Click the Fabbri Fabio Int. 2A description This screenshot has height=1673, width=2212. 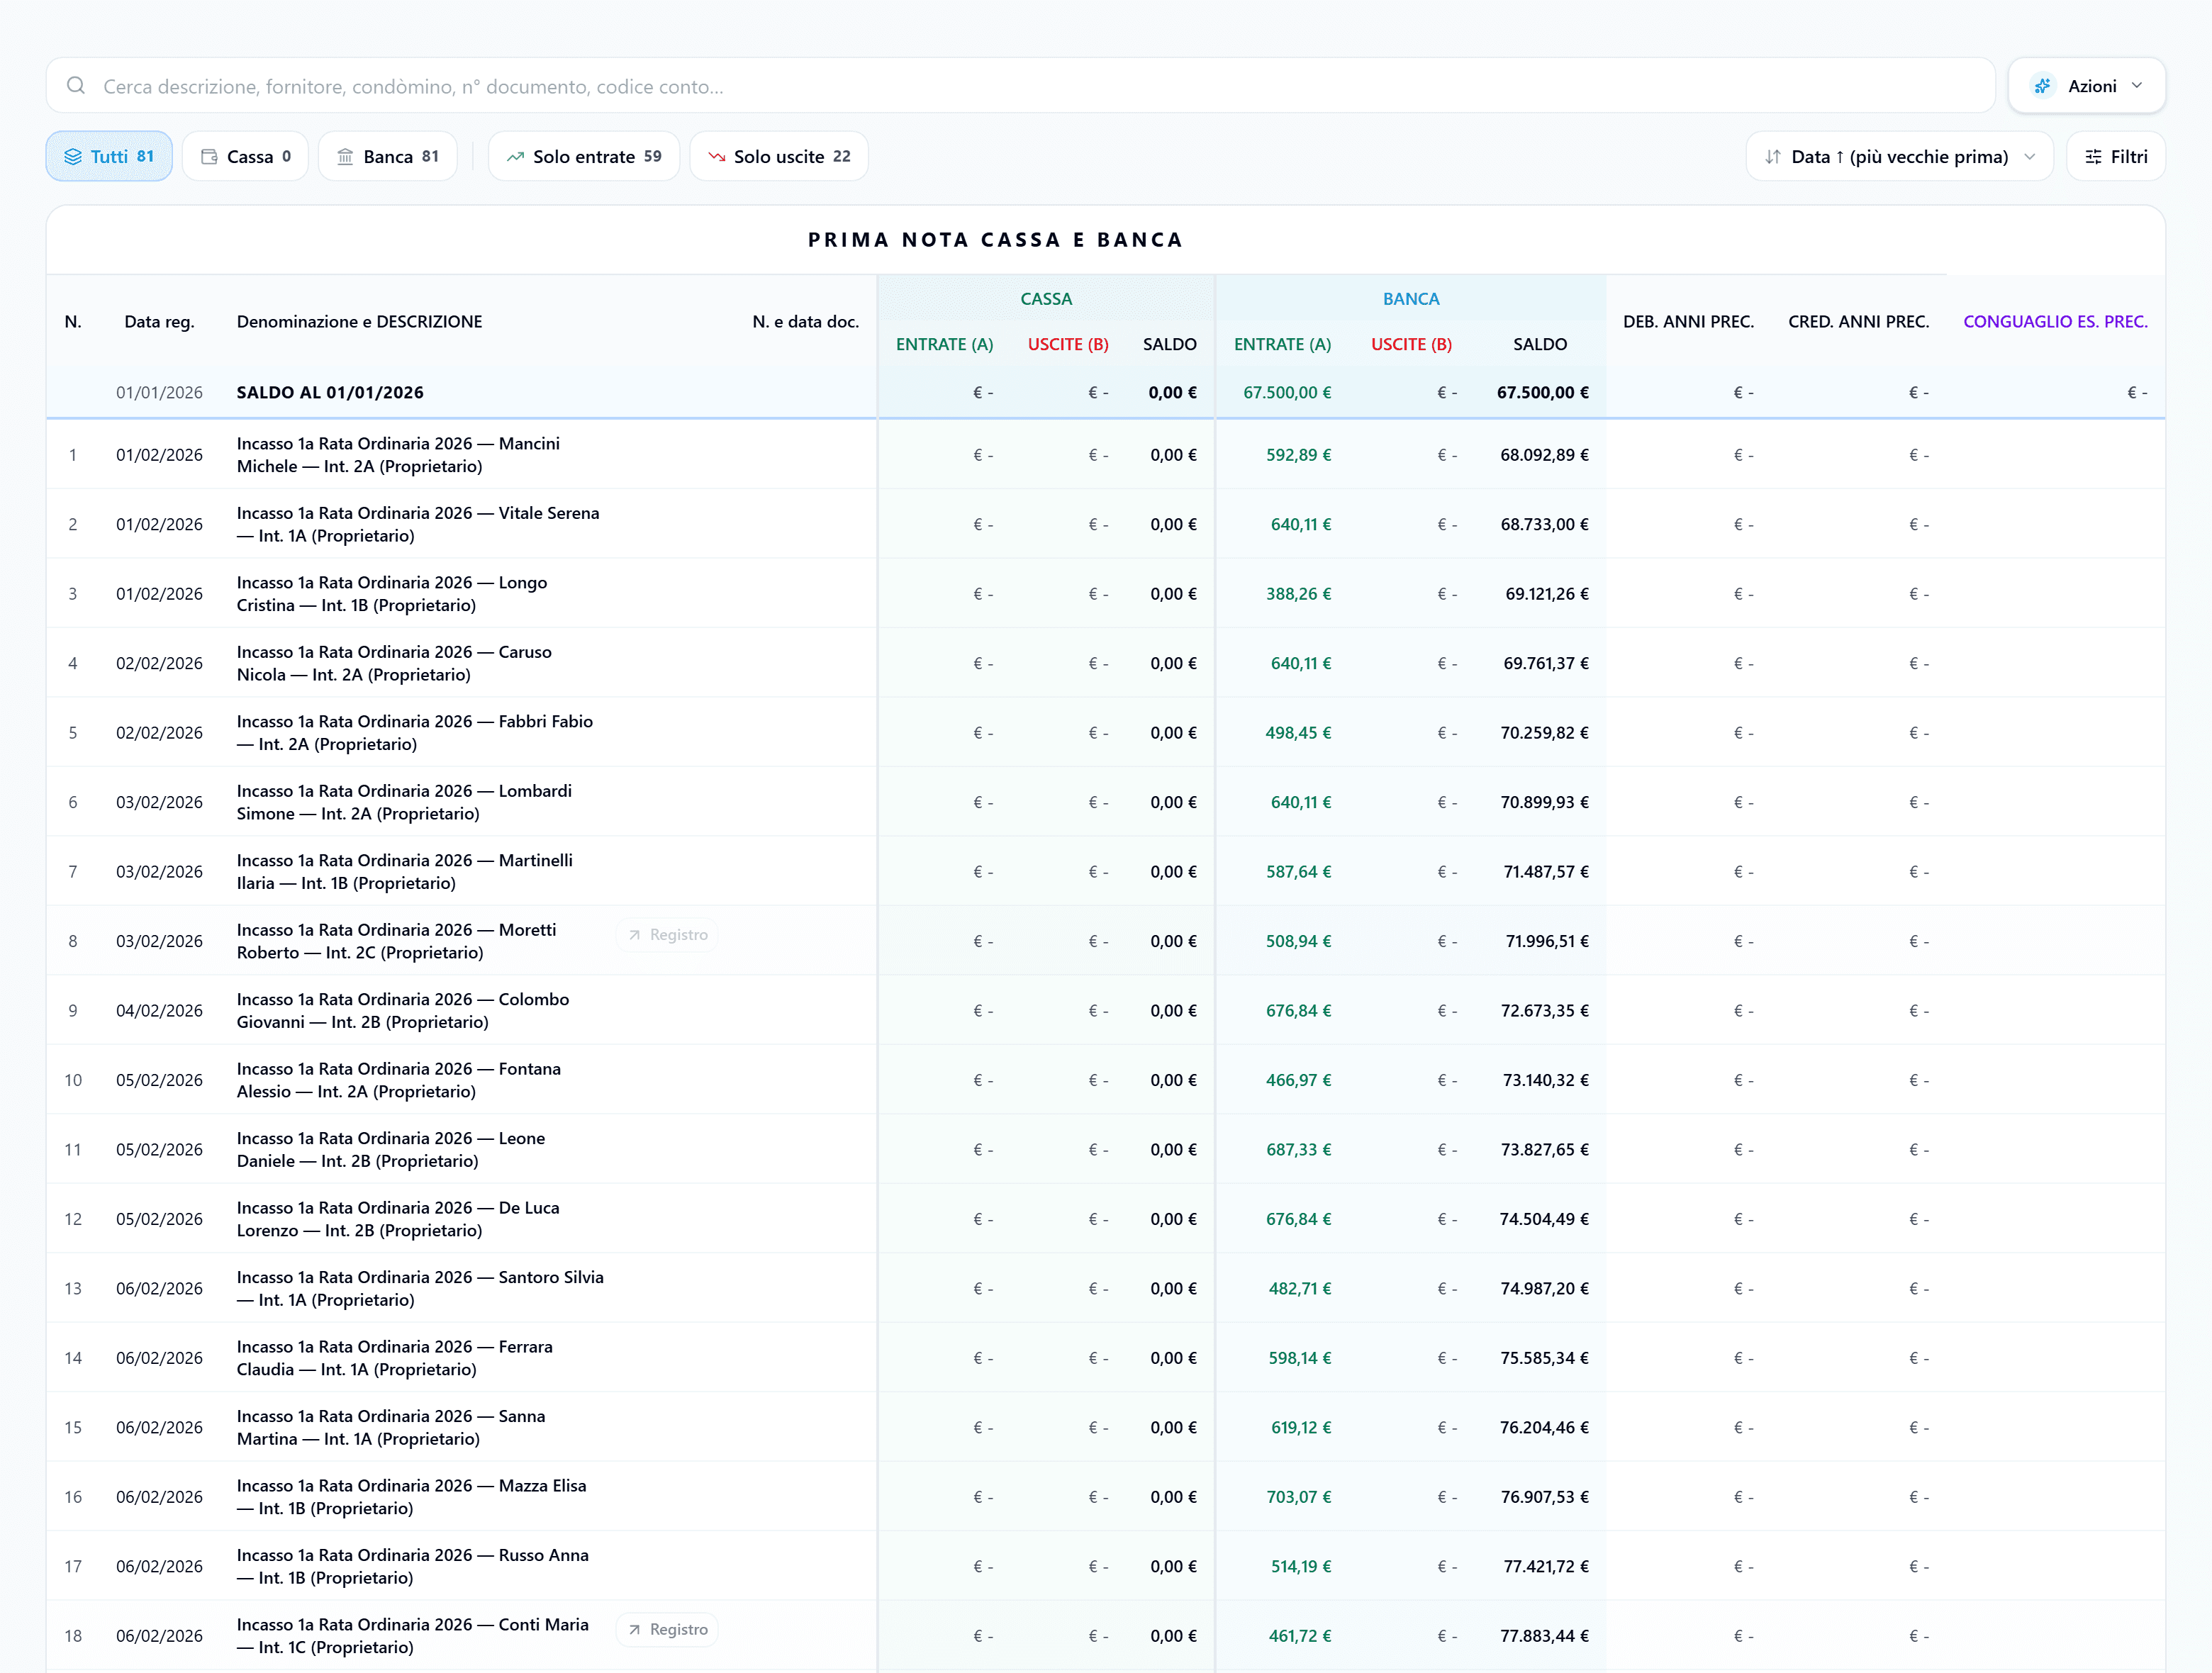tap(415, 733)
